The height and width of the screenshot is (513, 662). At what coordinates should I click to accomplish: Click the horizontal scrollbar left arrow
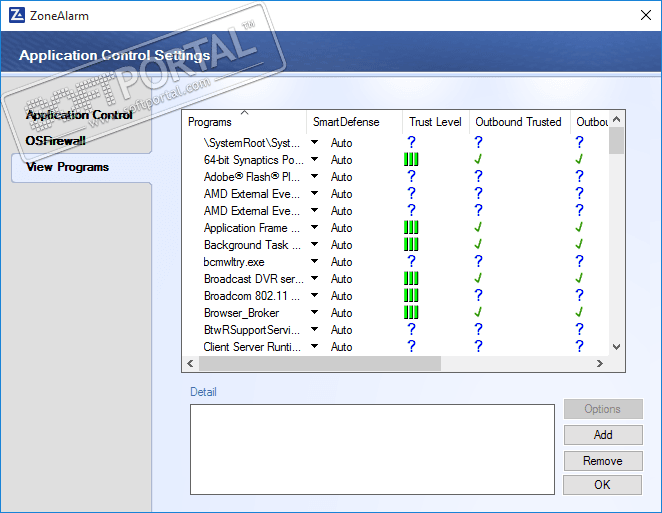pos(190,363)
